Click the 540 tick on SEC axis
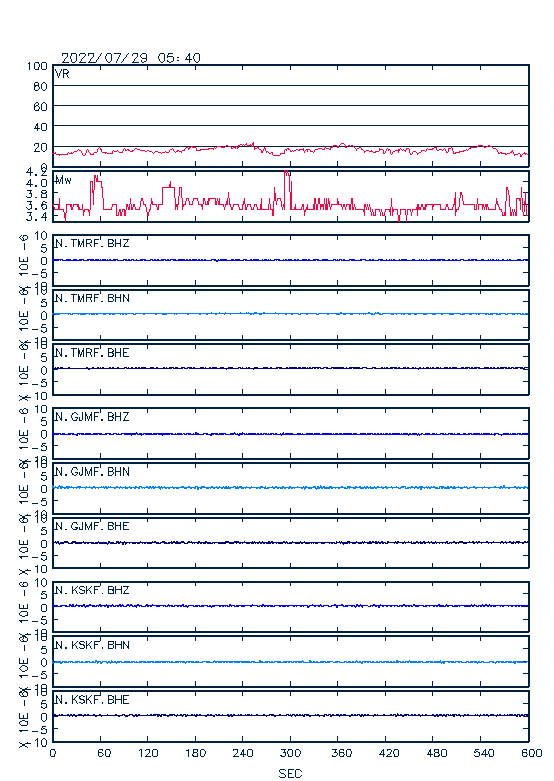Screen dimensions: 554x781 pyautogui.click(x=483, y=753)
